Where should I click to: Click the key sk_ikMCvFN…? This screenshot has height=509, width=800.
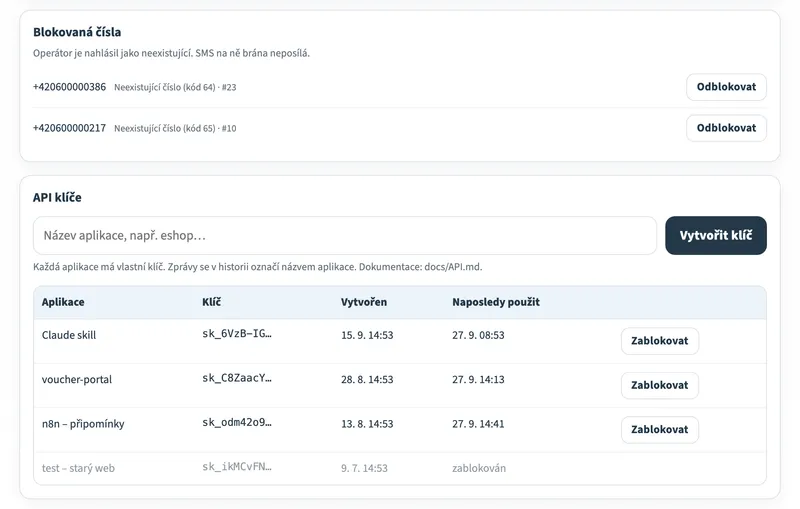[237, 467]
